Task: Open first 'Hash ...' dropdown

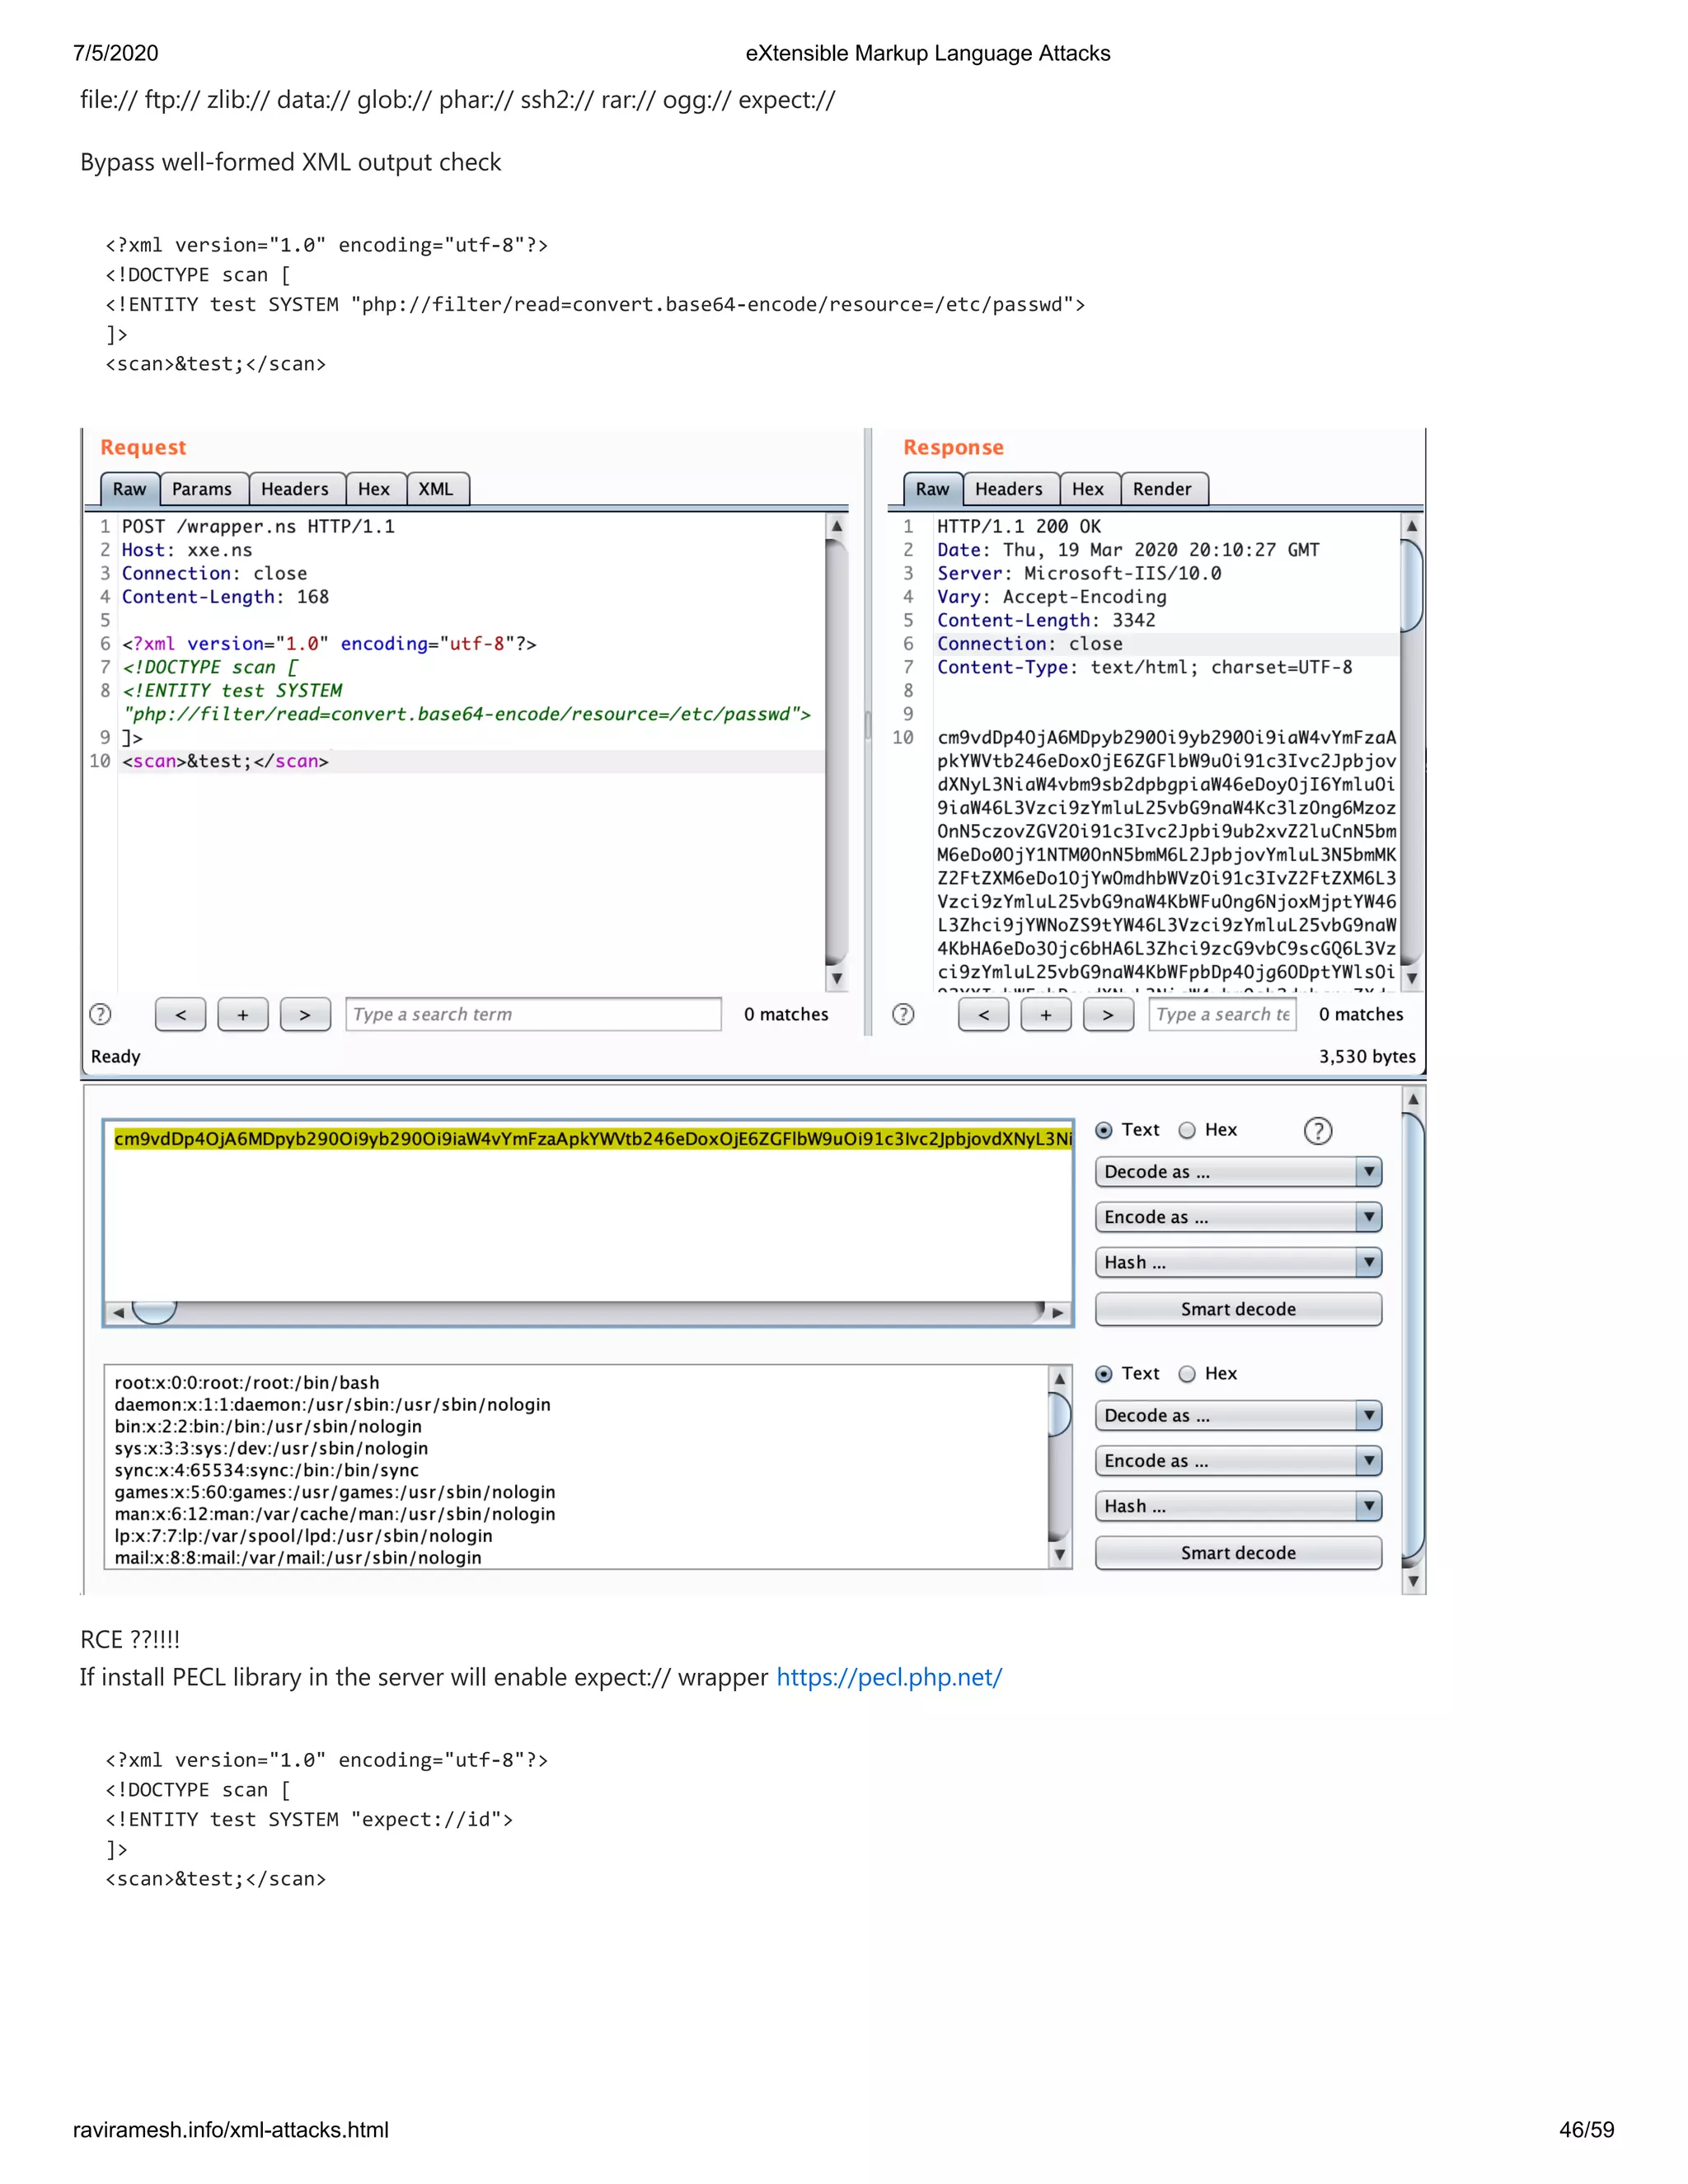Action: 1238,1262
